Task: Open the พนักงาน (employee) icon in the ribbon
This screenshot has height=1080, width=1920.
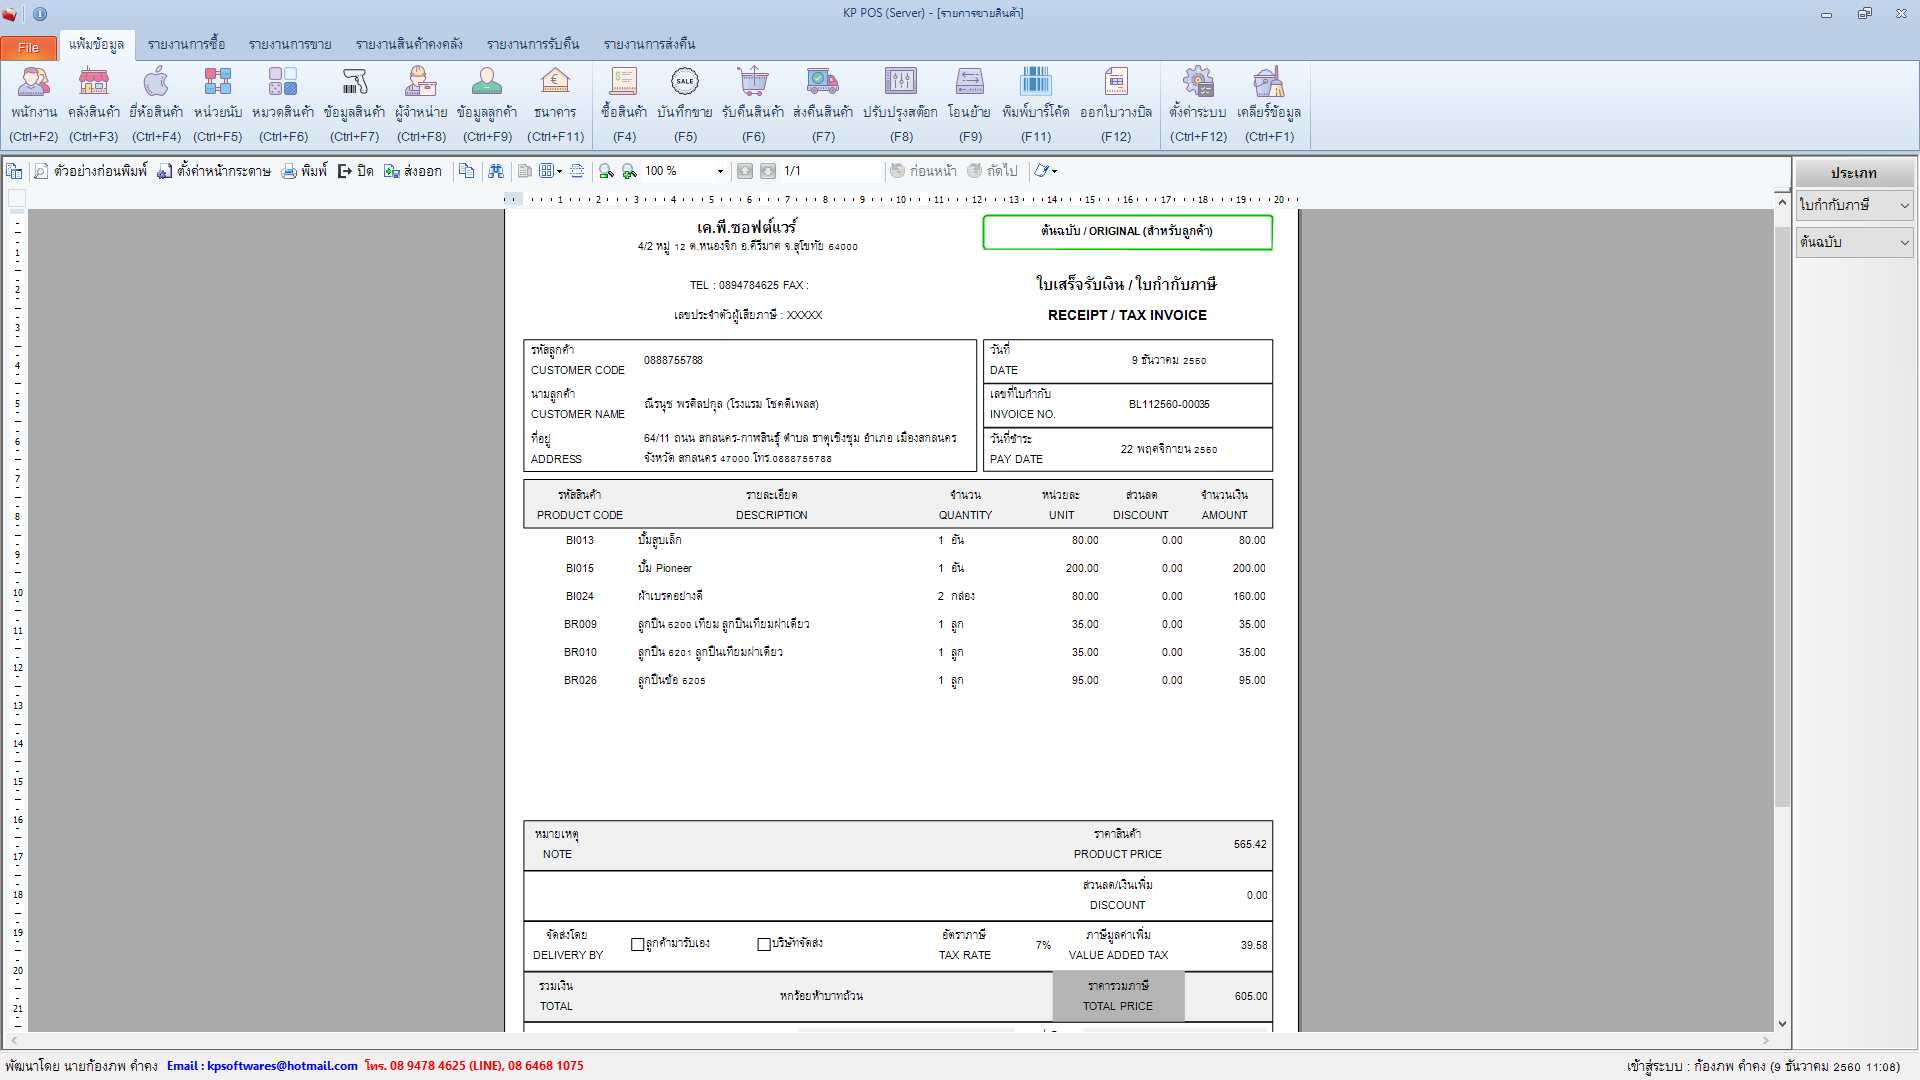Action: pyautogui.click(x=34, y=105)
